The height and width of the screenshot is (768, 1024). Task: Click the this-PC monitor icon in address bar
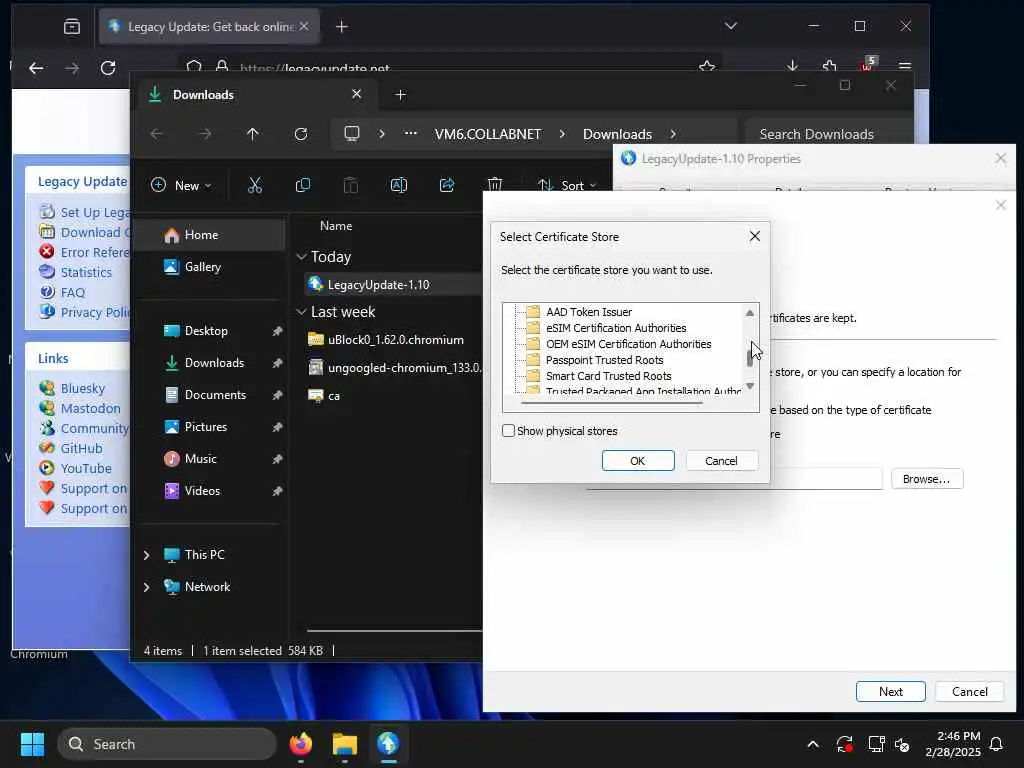pyautogui.click(x=352, y=134)
